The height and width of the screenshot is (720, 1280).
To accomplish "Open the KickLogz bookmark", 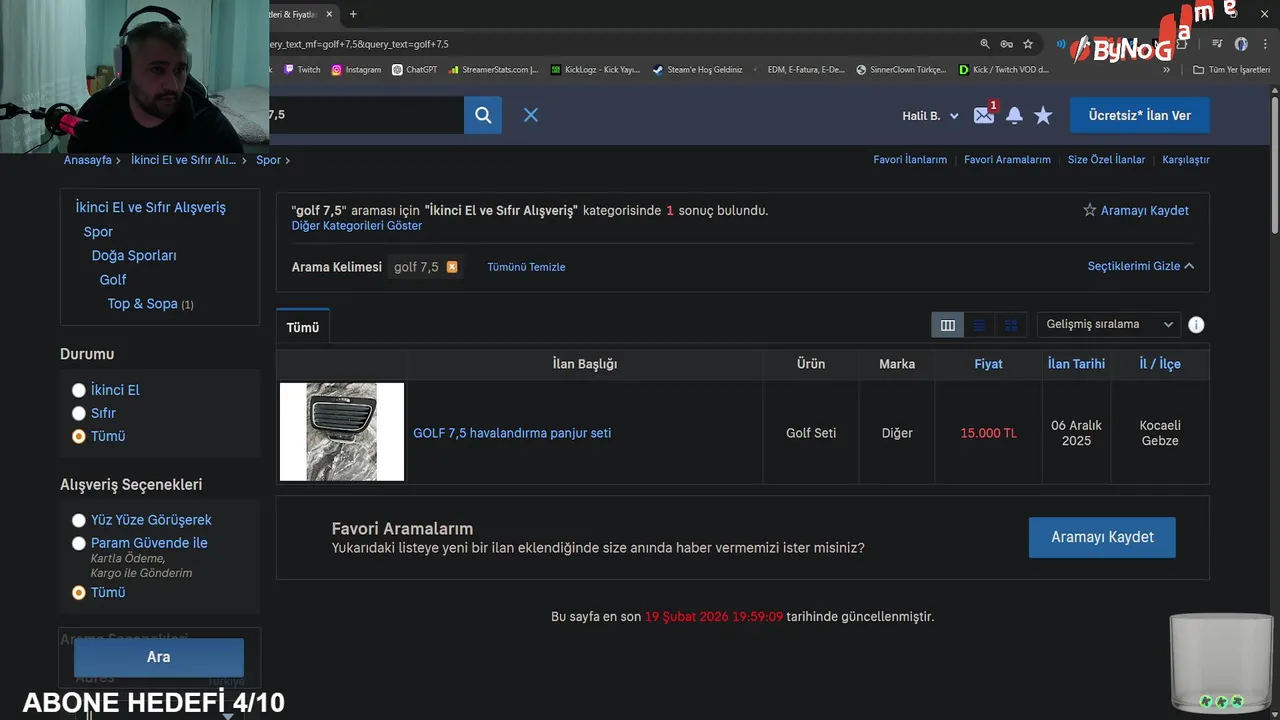I will coord(595,70).
